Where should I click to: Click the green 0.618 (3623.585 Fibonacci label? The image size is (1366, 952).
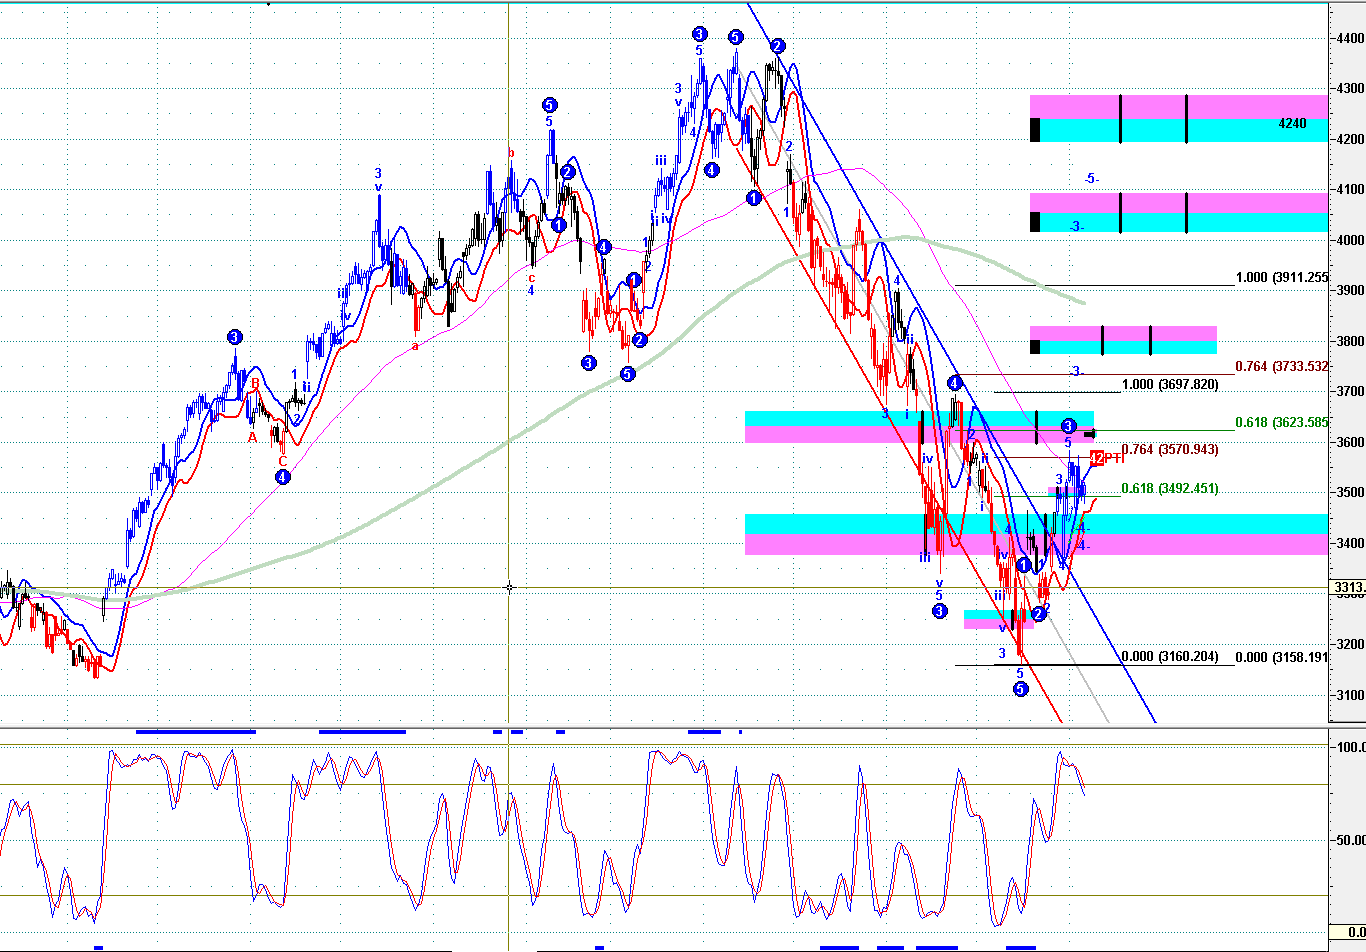coord(1282,423)
